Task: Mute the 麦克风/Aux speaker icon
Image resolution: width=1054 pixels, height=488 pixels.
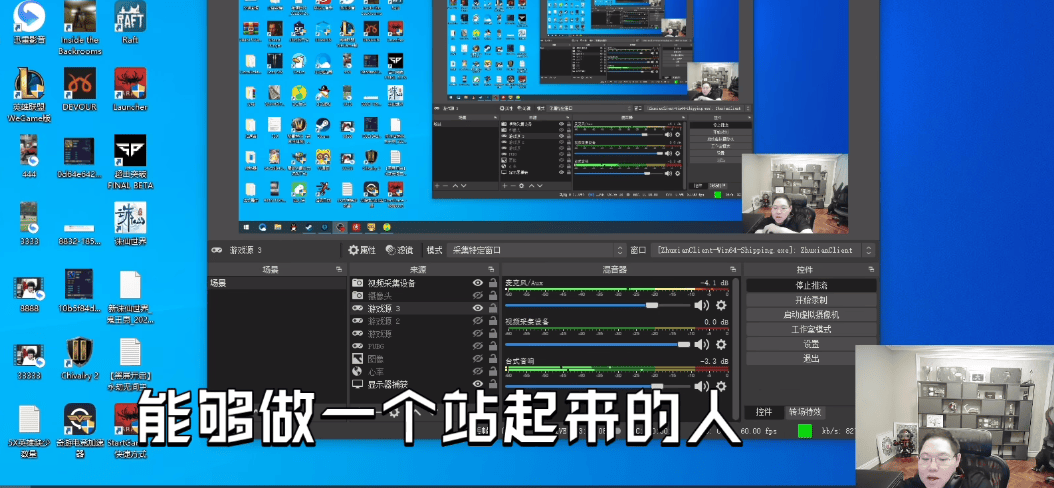Action: click(702, 305)
